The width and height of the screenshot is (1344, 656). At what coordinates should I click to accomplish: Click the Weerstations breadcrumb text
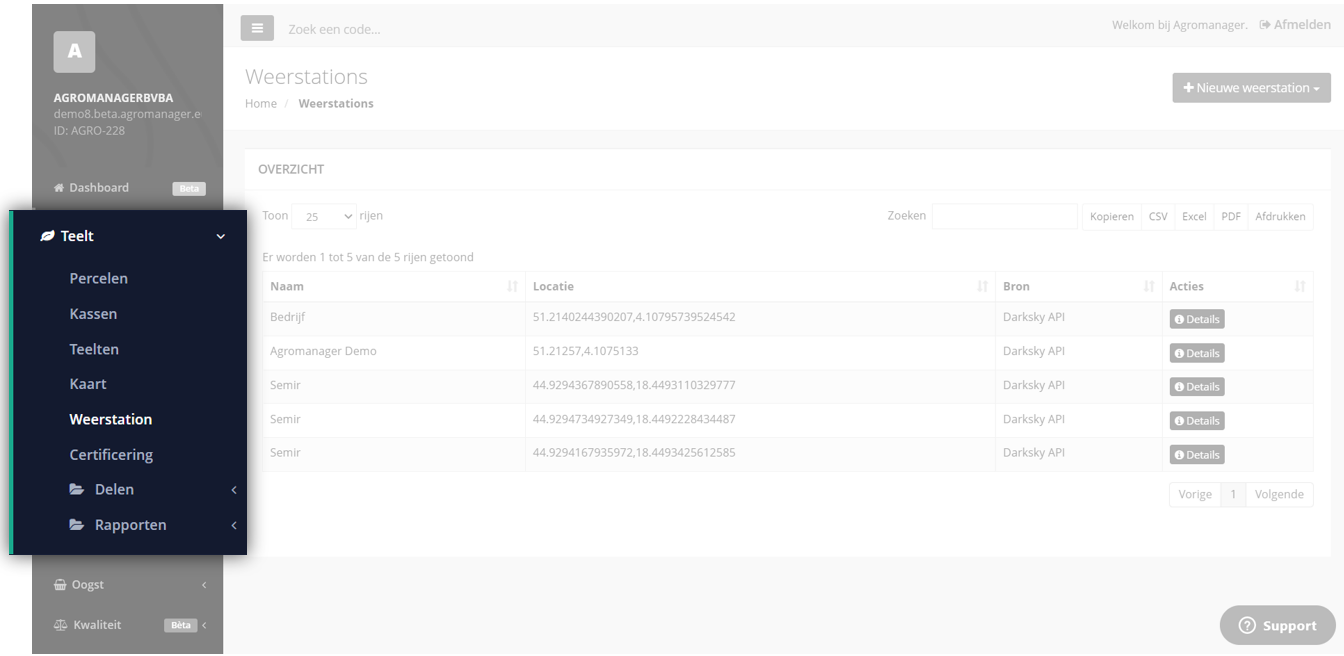coord(336,103)
